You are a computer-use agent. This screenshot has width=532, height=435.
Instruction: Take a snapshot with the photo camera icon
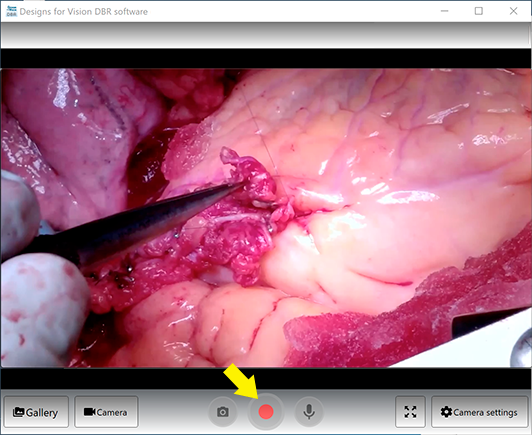(x=223, y=412)
